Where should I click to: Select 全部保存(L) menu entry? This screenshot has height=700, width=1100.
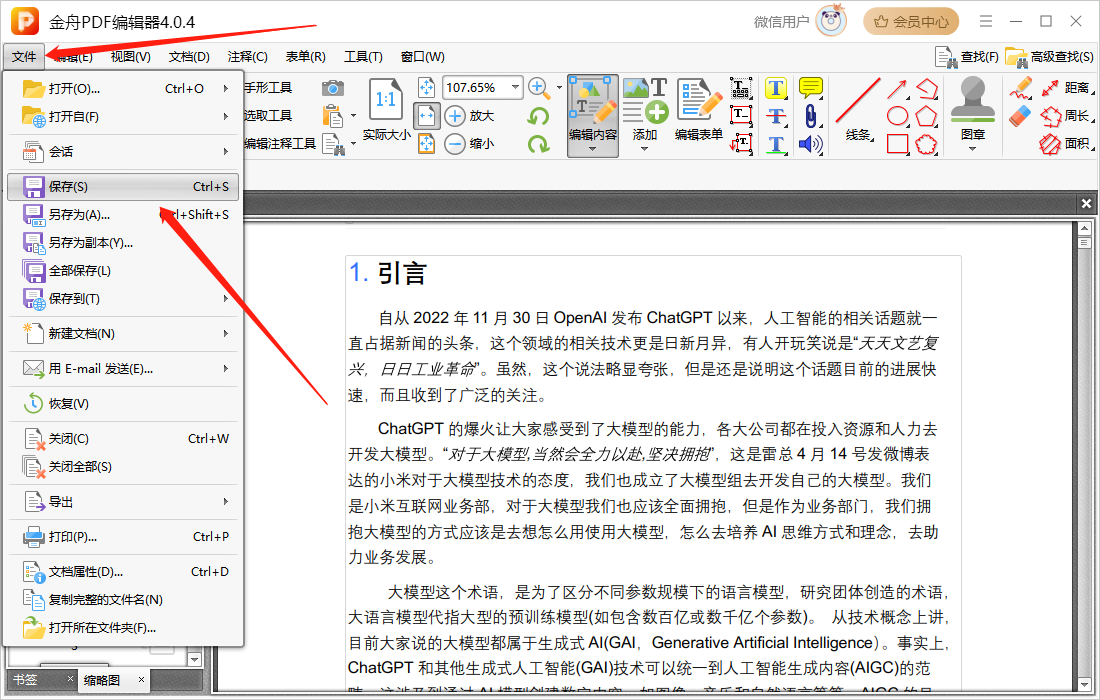point(123,271)
